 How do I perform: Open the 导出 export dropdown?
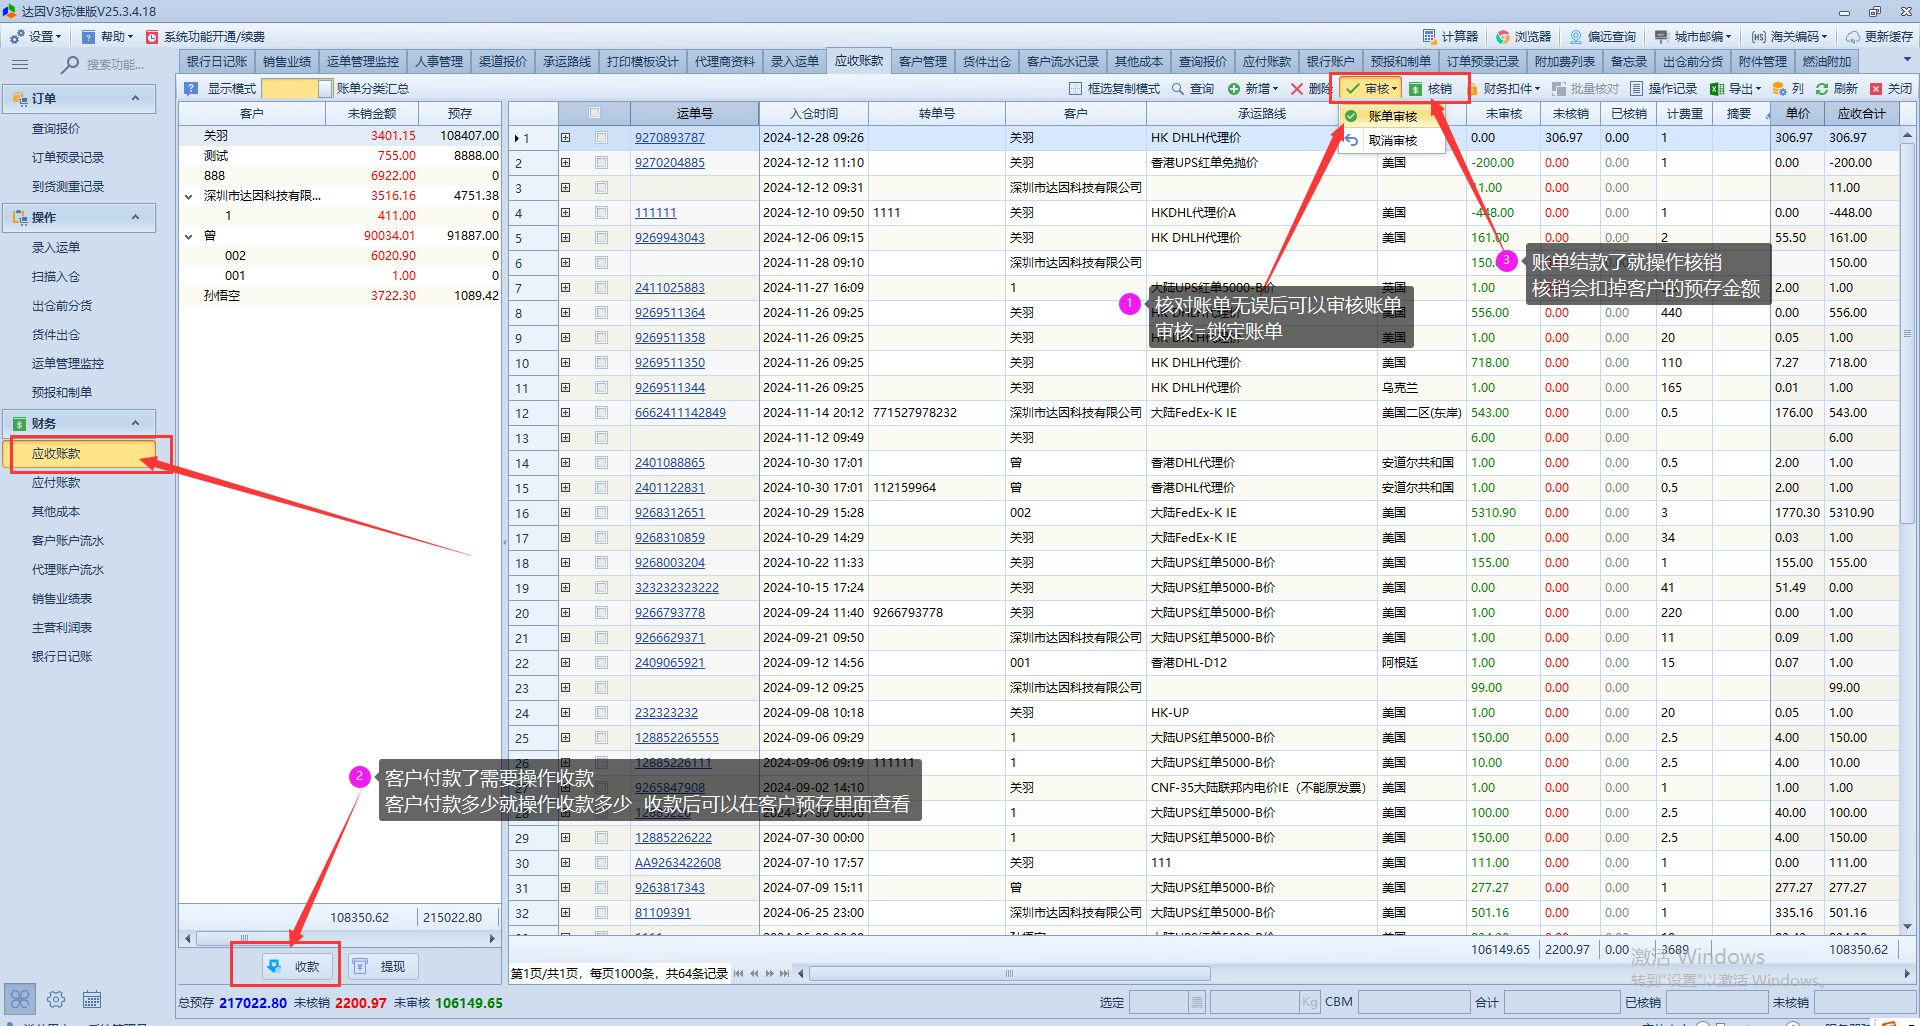click(x=1735, y=89)
